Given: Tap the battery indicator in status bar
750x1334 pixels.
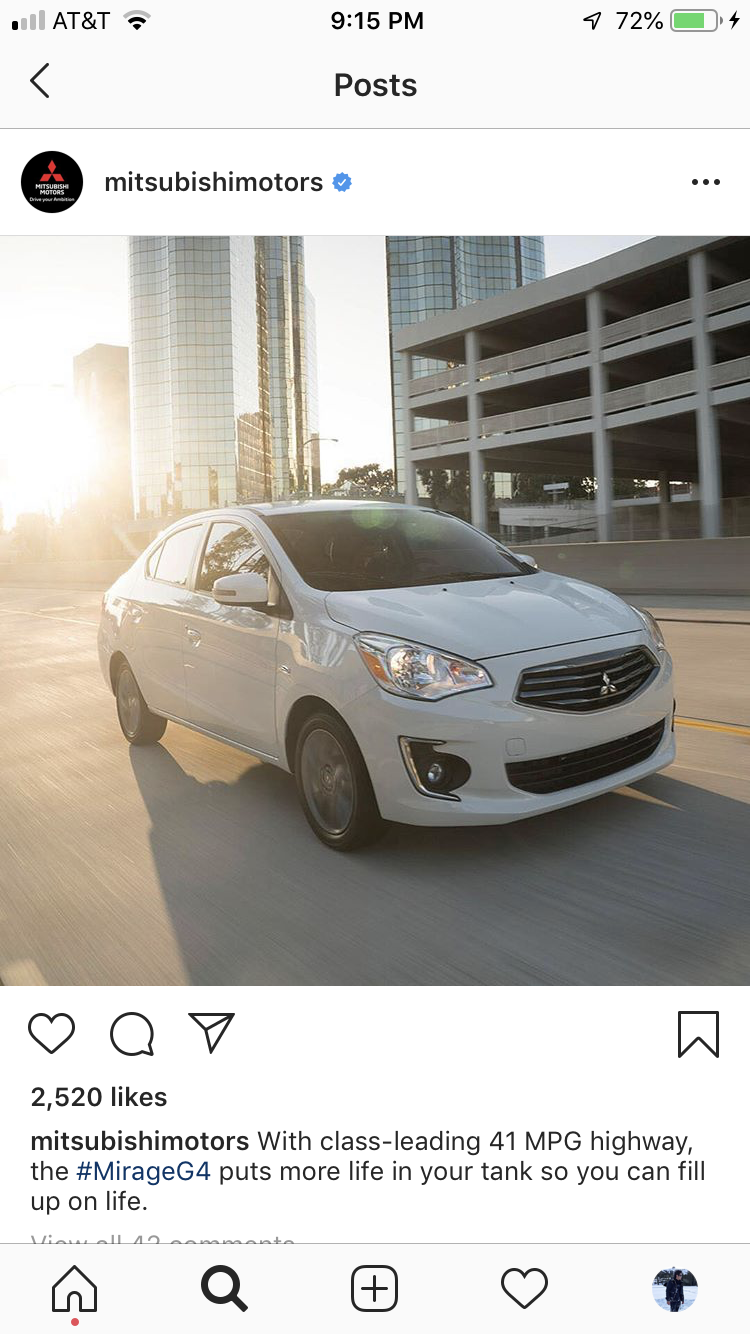Looking at the screenshot, I should pyautogui.click(x=695, y=21).
